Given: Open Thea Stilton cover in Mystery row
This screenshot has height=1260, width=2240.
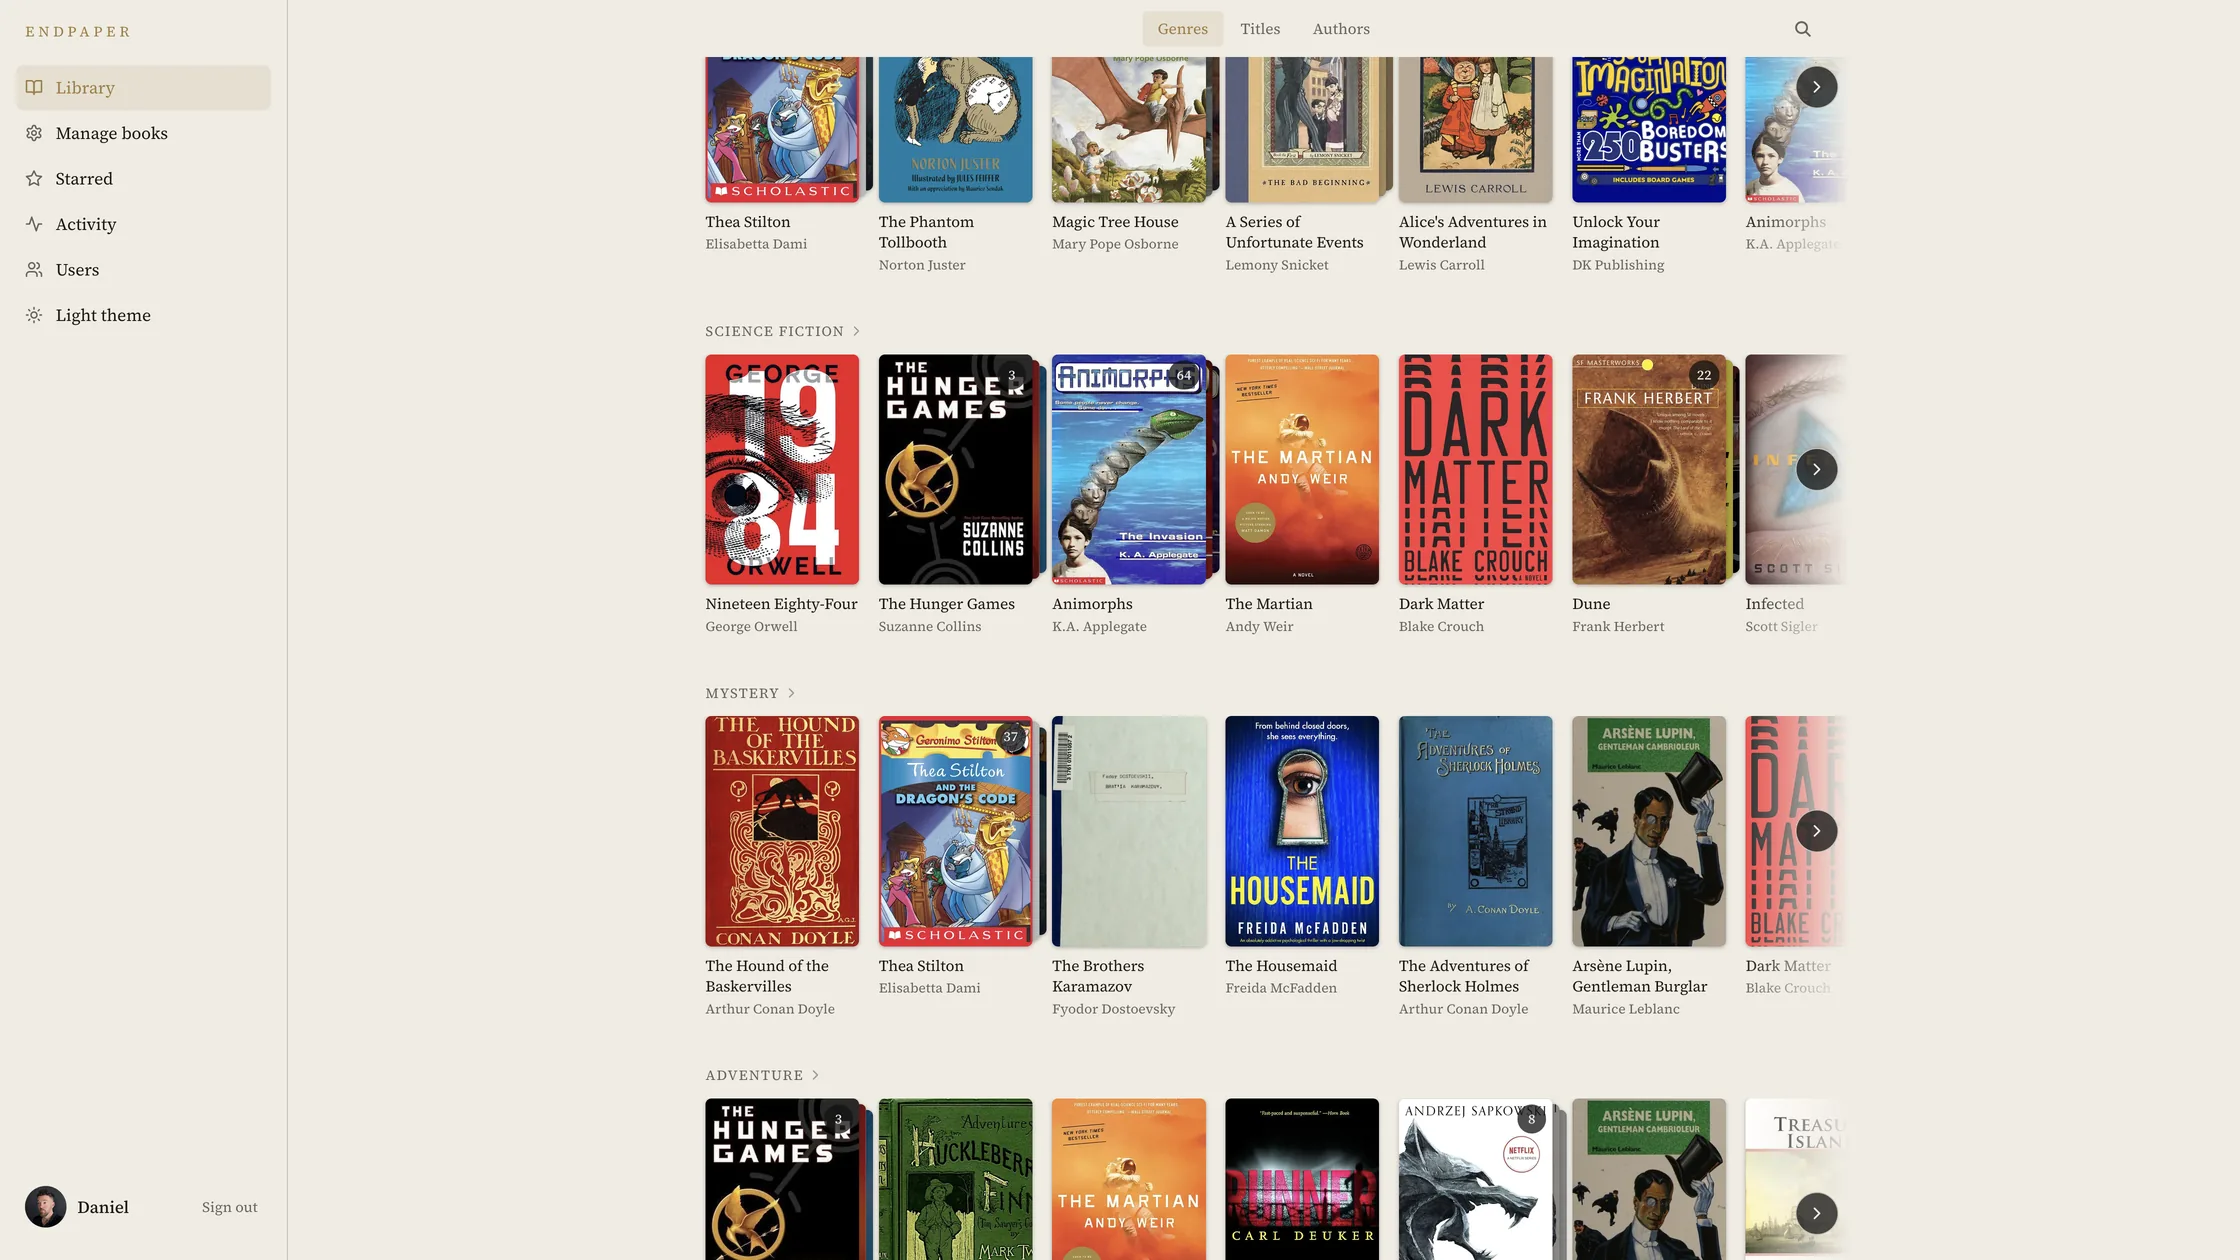Looking at the screenshot, I should click(x=955, y=831).
